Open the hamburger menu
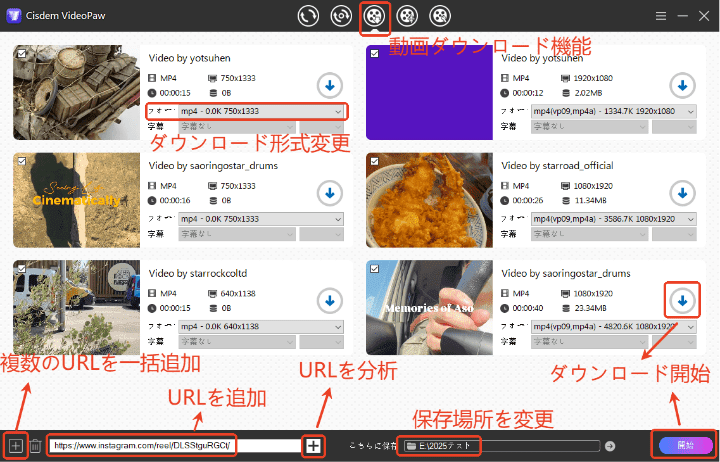This screenshot has width=720, height=462. [661, 16]
